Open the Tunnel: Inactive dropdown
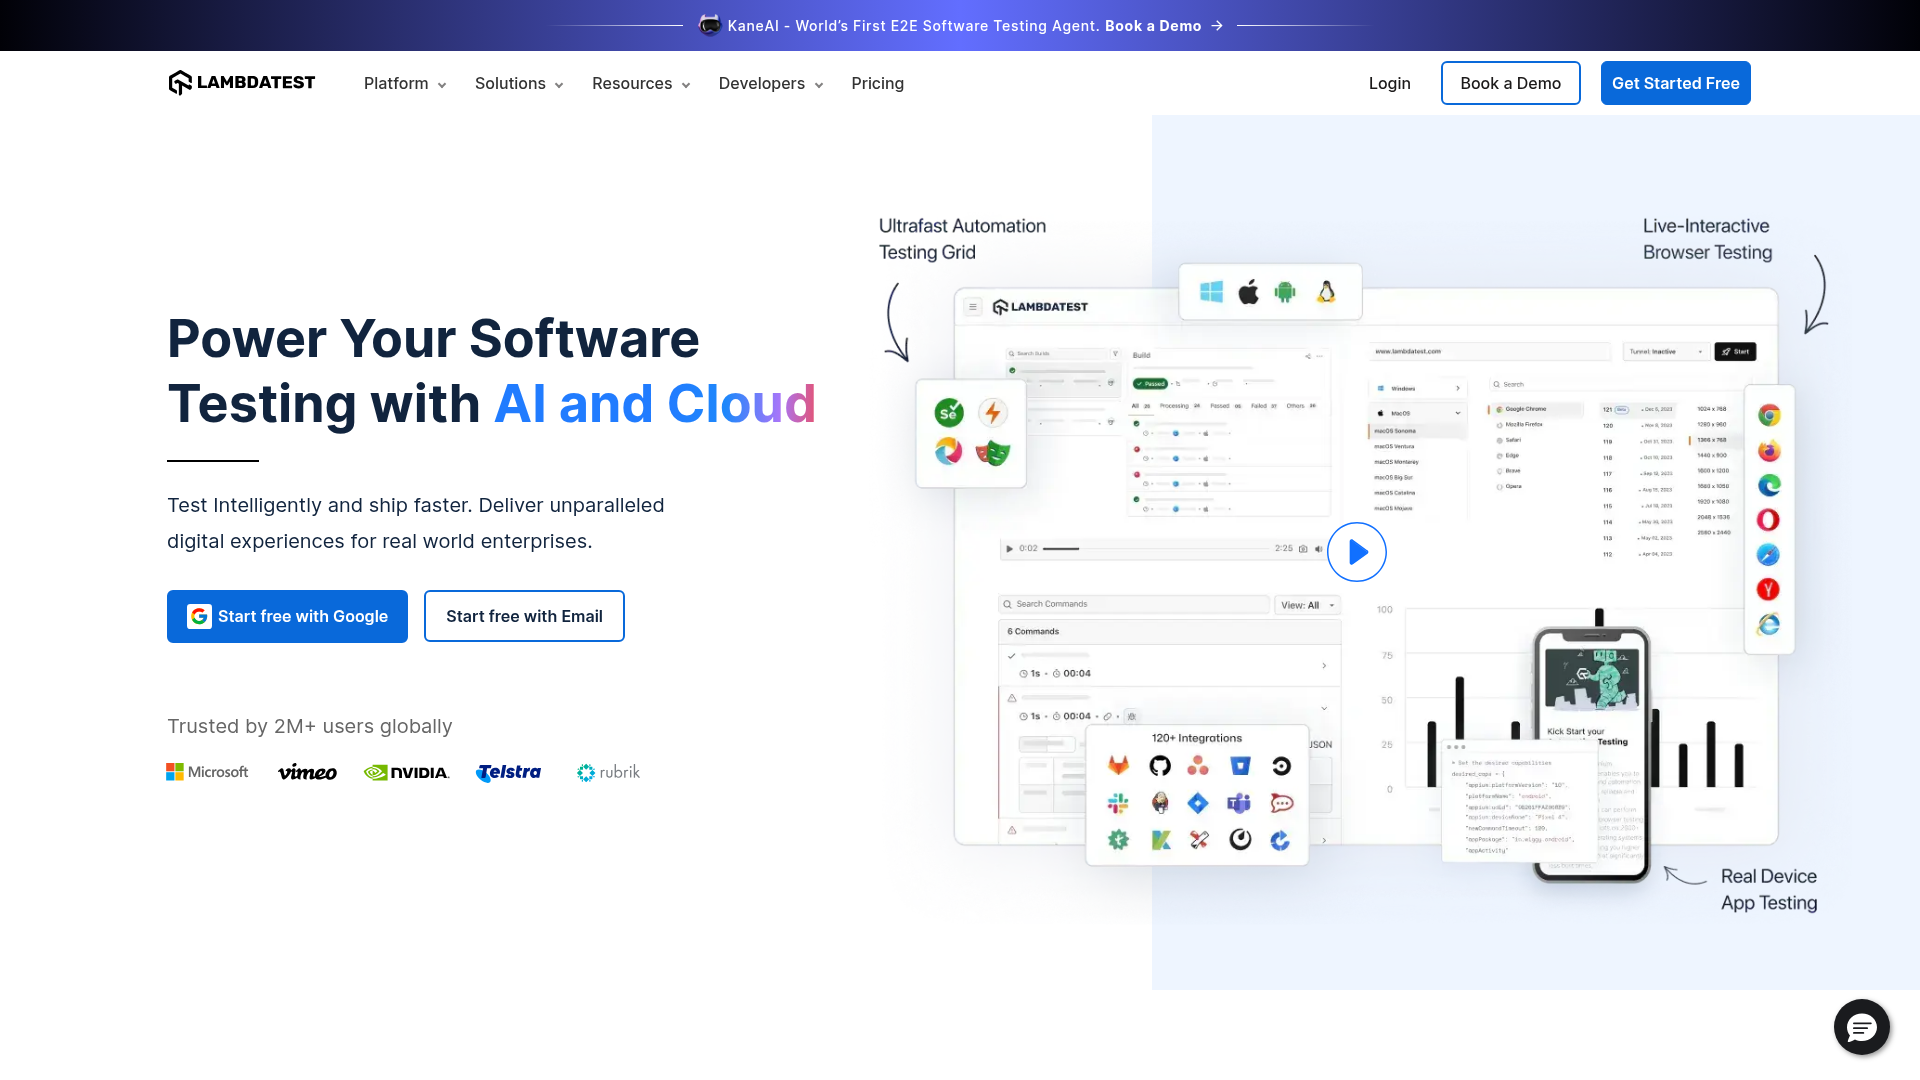Viewport: 1920px width, 1080px height. coord(1665,352)
